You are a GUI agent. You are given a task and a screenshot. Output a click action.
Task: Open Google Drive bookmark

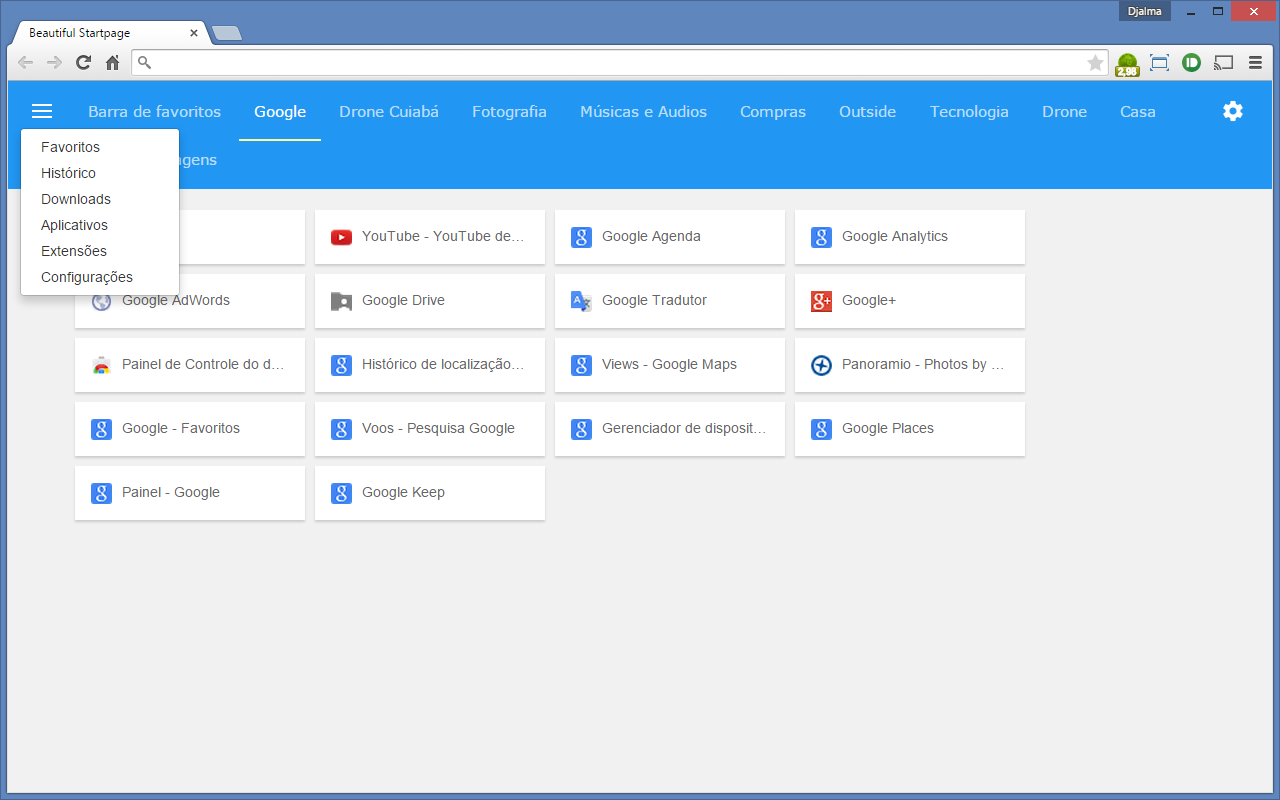tap(430, 301)
